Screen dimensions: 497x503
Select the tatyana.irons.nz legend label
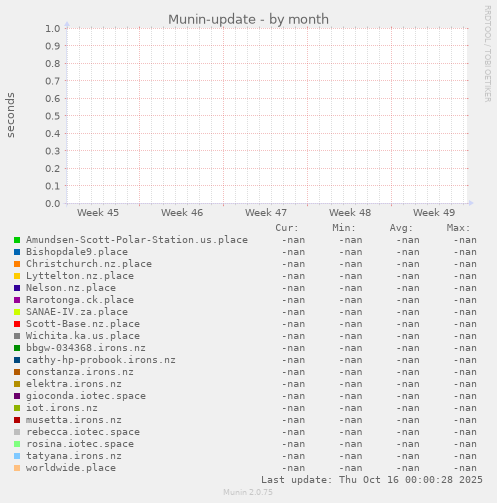[x=74, y=456]
